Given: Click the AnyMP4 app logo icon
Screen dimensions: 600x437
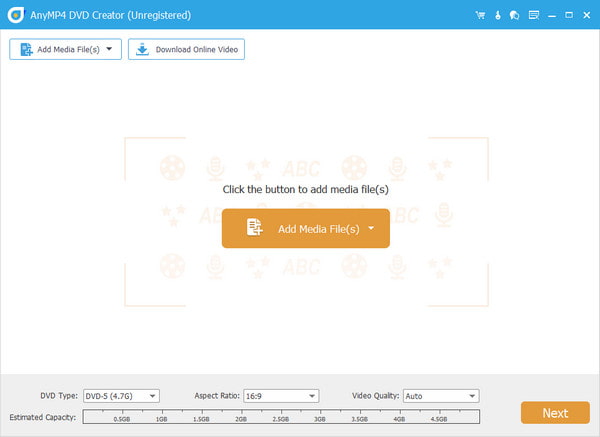Looking at the screenshot, I should (16, 15).
